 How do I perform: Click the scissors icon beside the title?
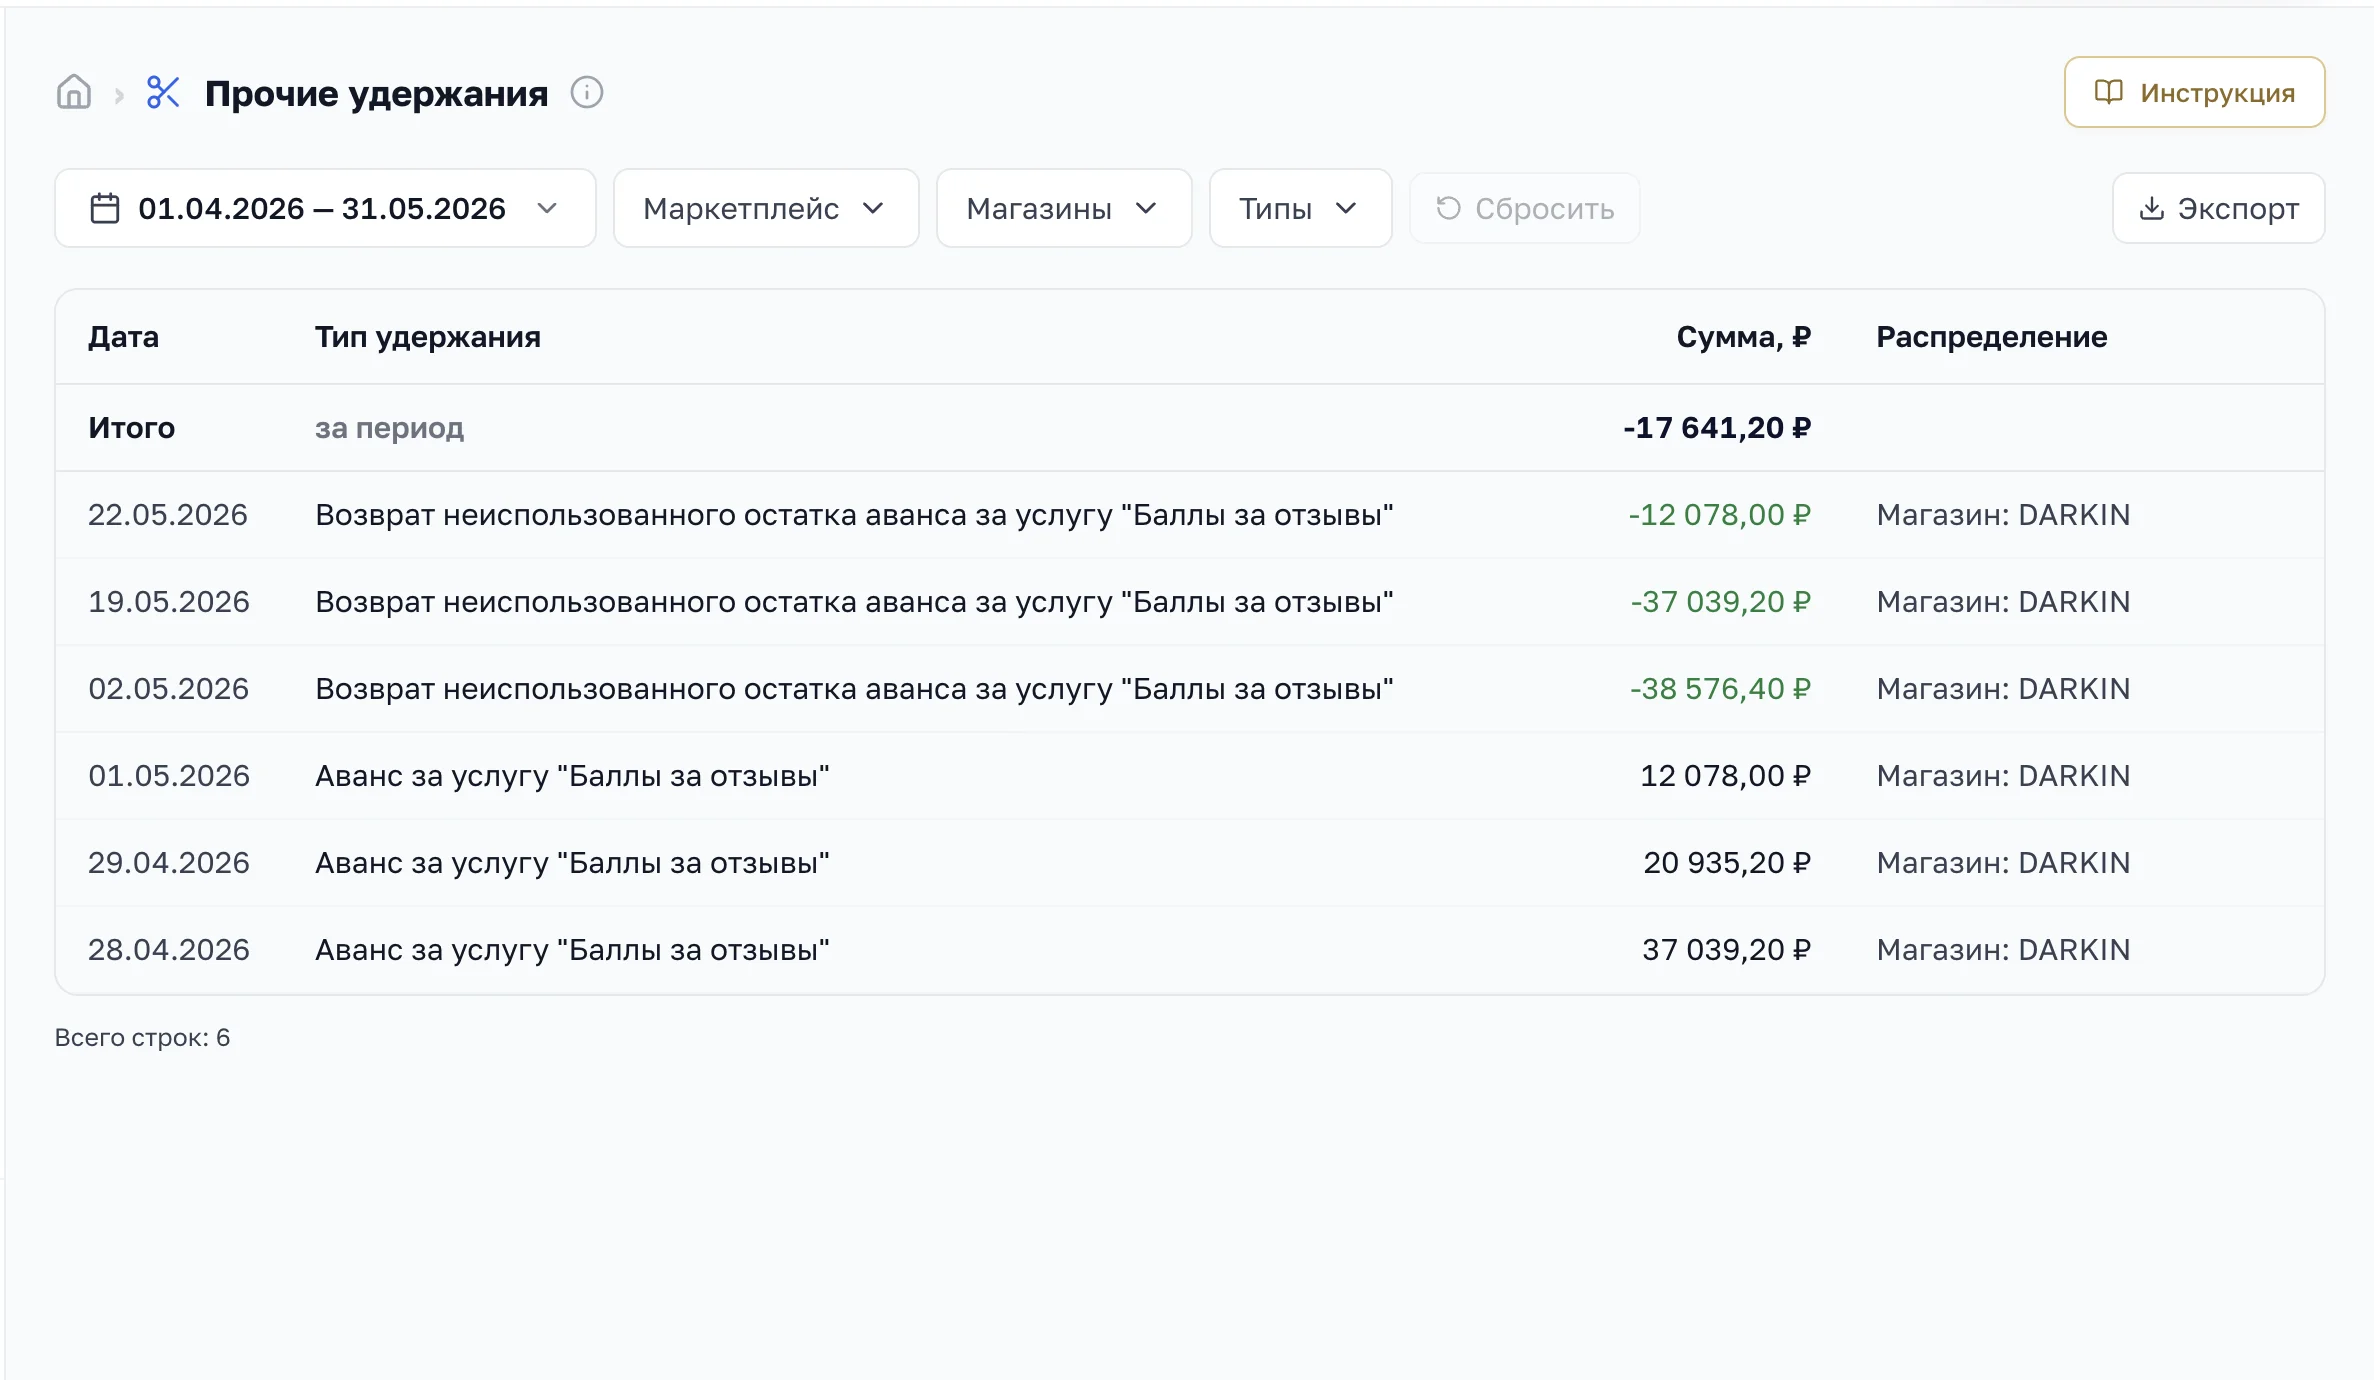[163, 93]
